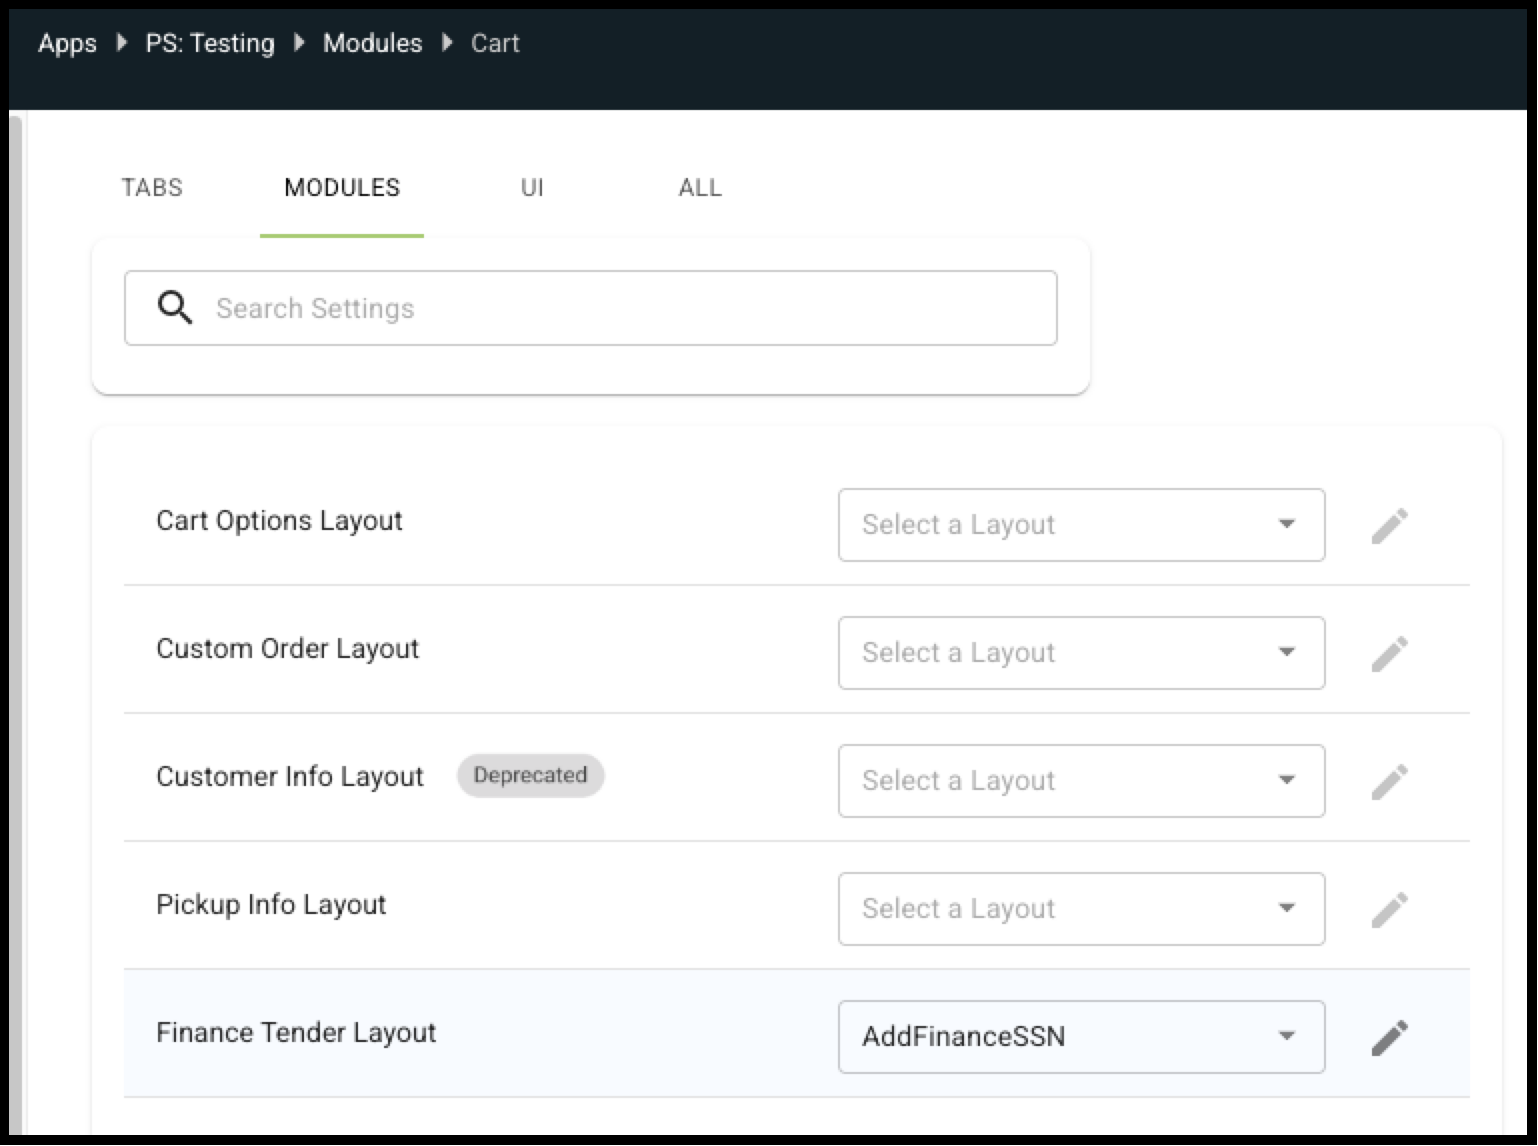Viewport: 1538px width, 1146px height.
Task: Edit the AddFinanceSSN layout with the pencil icon
Action: click(1389, 1037)
